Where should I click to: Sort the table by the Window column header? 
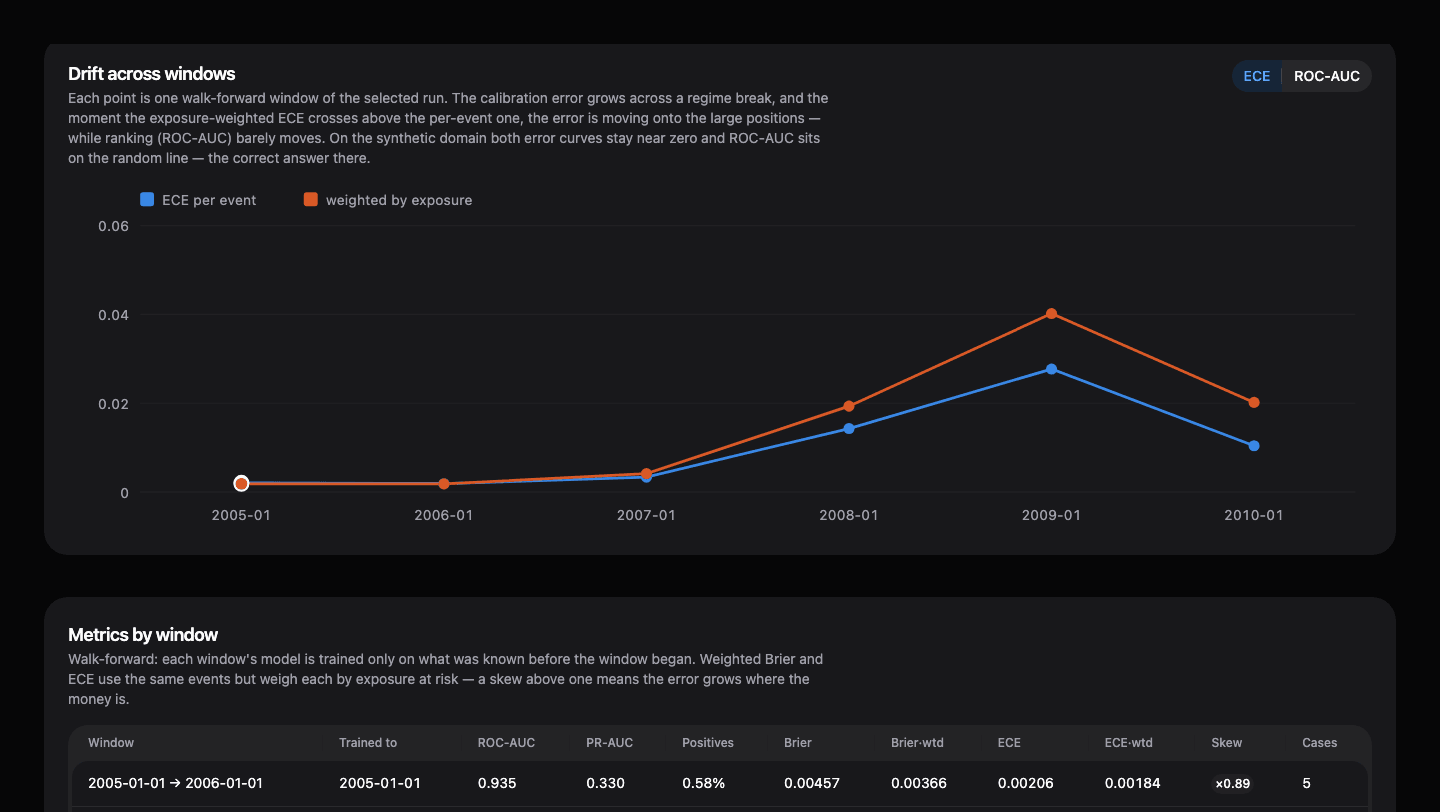pyautogui.click(x=111, y=743)
